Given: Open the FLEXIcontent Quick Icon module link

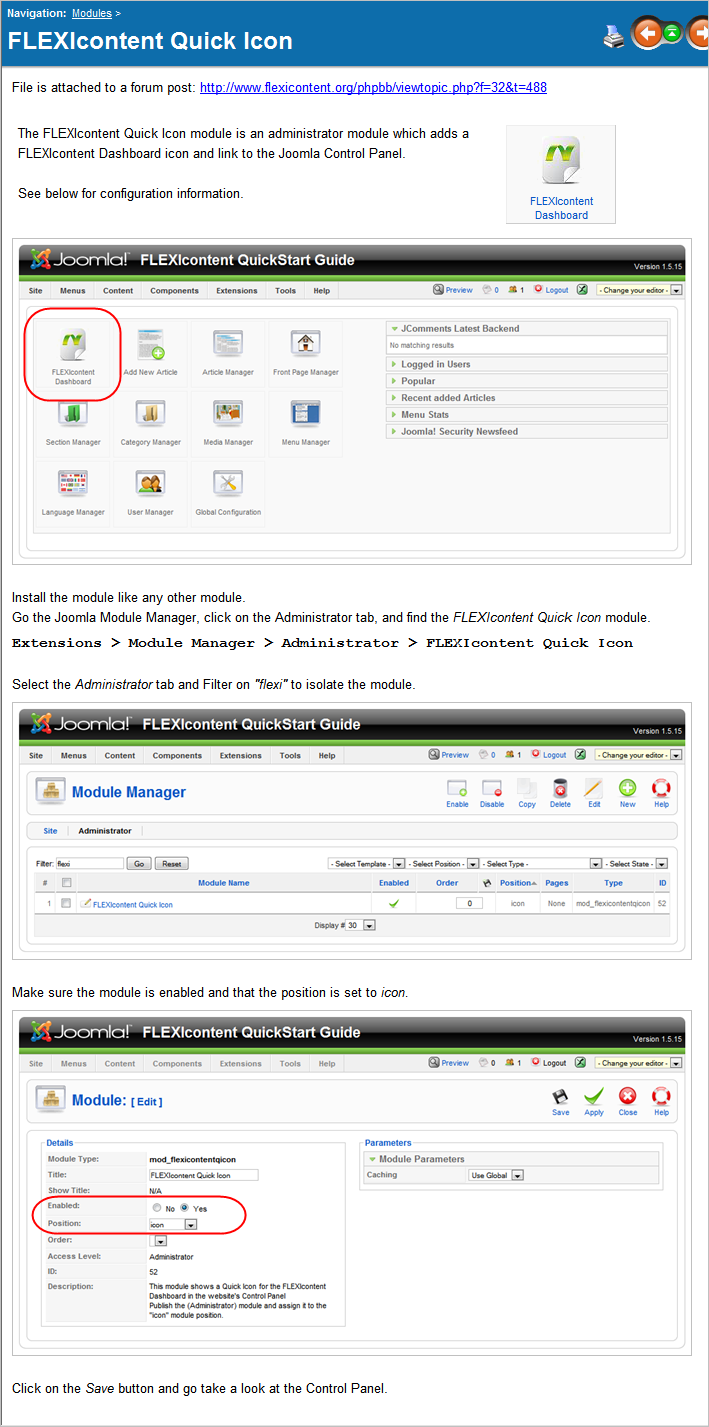Looking at the screenshot, I should pyautogui.click(x=132, y=904).
